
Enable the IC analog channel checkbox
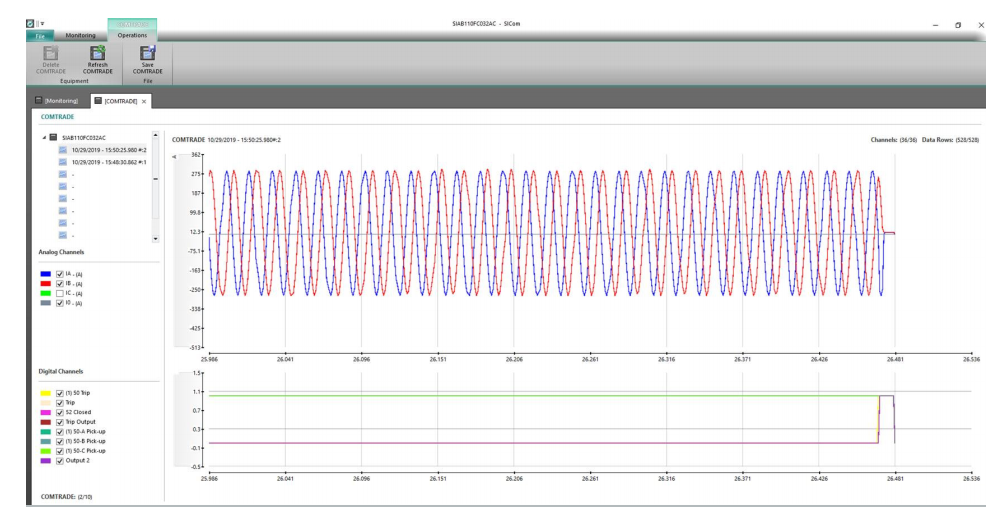tap(60, 293)
